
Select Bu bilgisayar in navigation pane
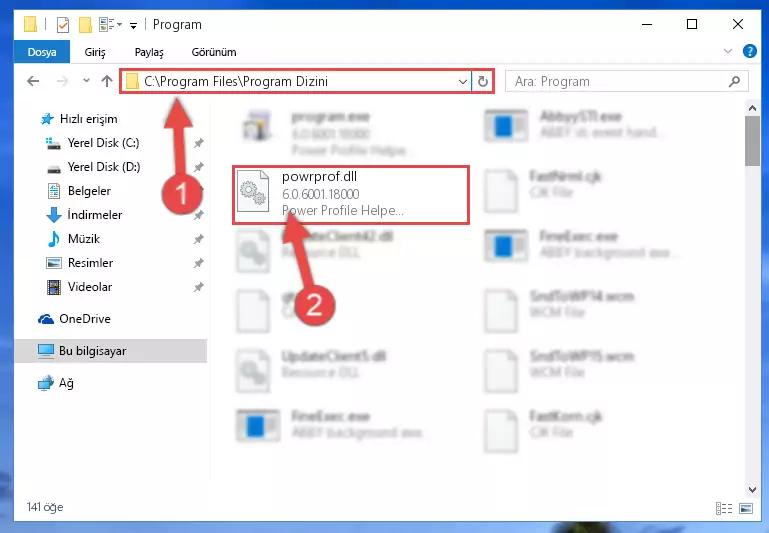click(111, 351)
